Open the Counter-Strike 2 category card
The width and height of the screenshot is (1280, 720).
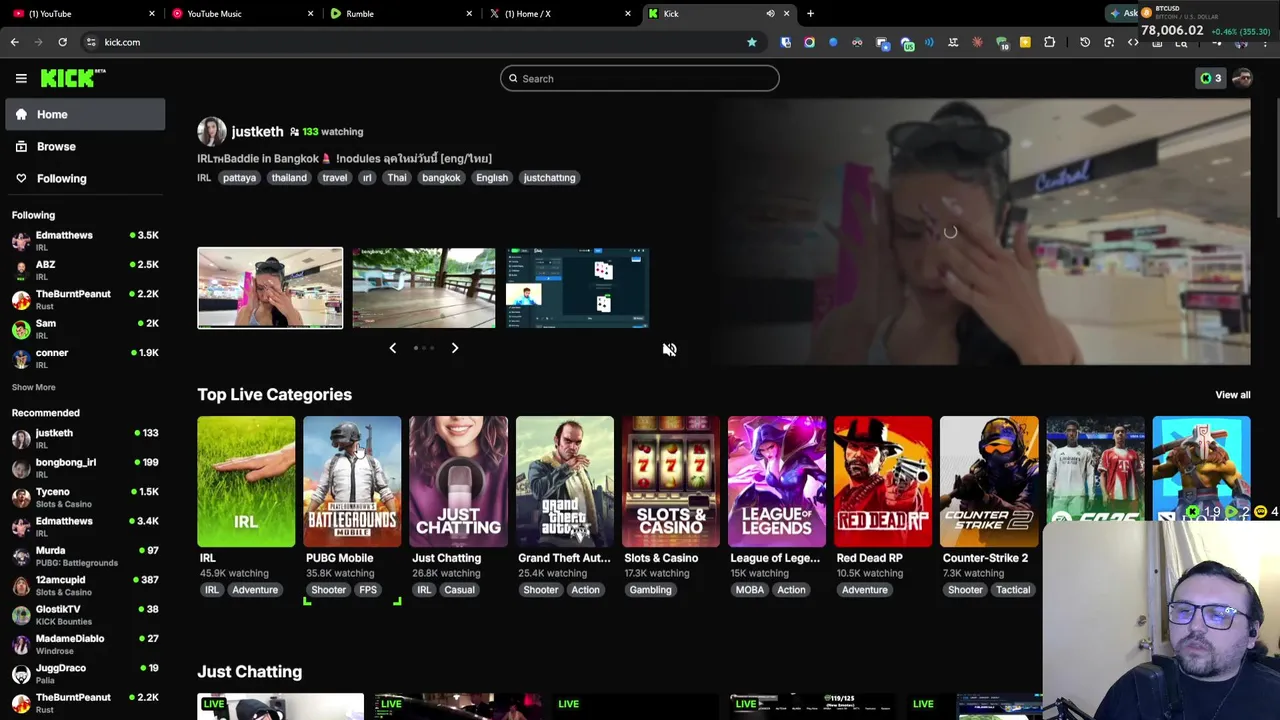pos(989,482)
